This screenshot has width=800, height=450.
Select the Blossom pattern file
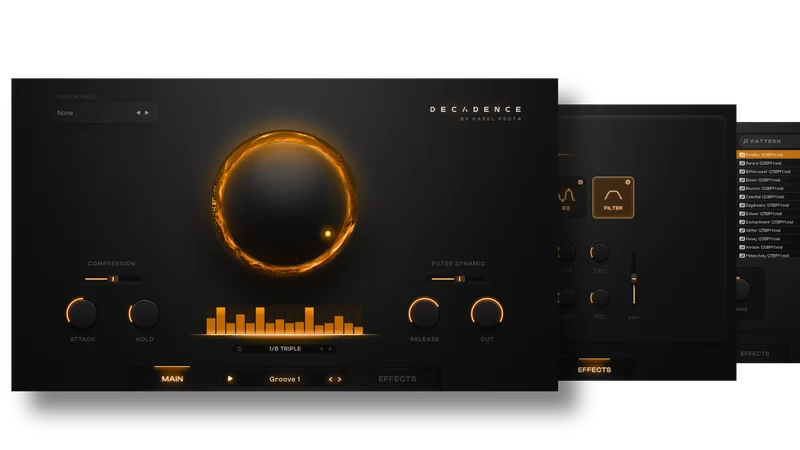[768, 188]
